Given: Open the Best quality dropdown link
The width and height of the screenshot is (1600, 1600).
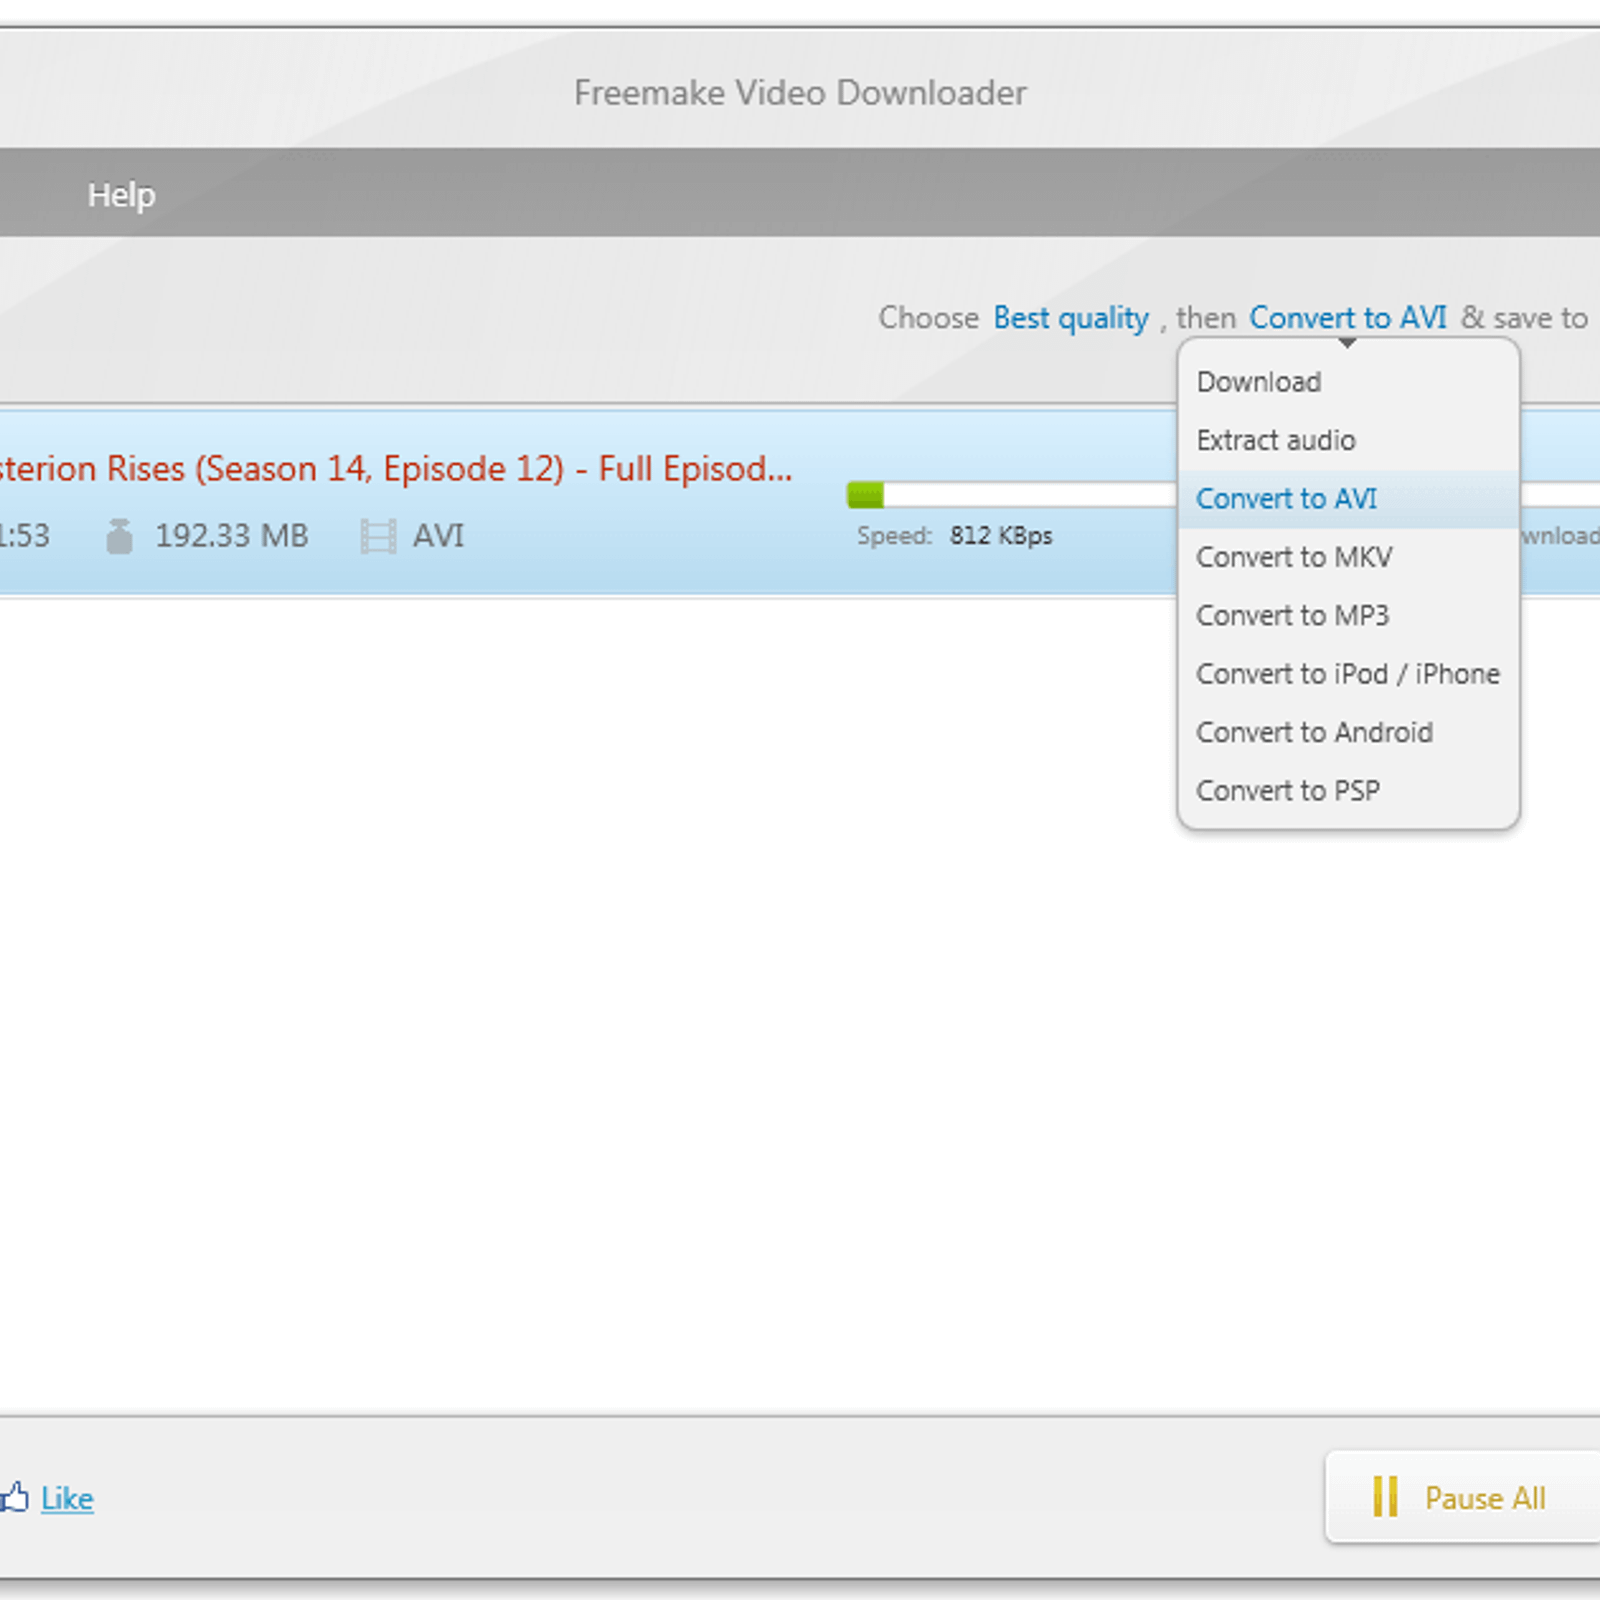Looking at the screenshot, I should pyautogui.click(x=1070, y=318).
